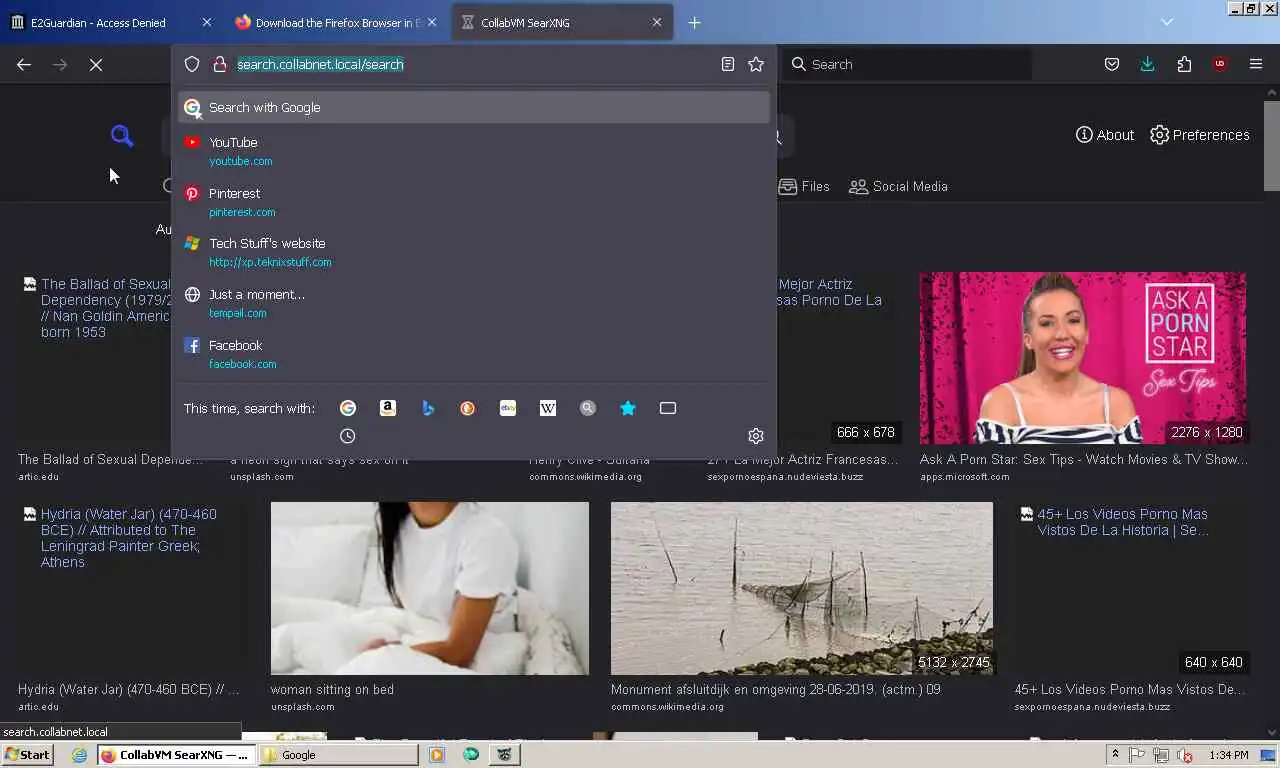Search open tabs with the tab icon
Viewport: 1280px width, 768px height.
click(668, 408)
